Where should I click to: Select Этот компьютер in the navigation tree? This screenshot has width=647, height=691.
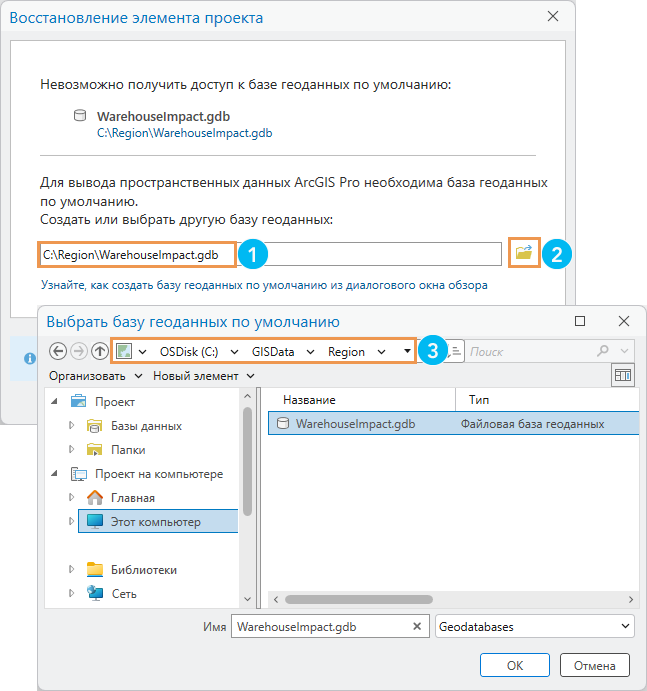(x=155, y=521)
